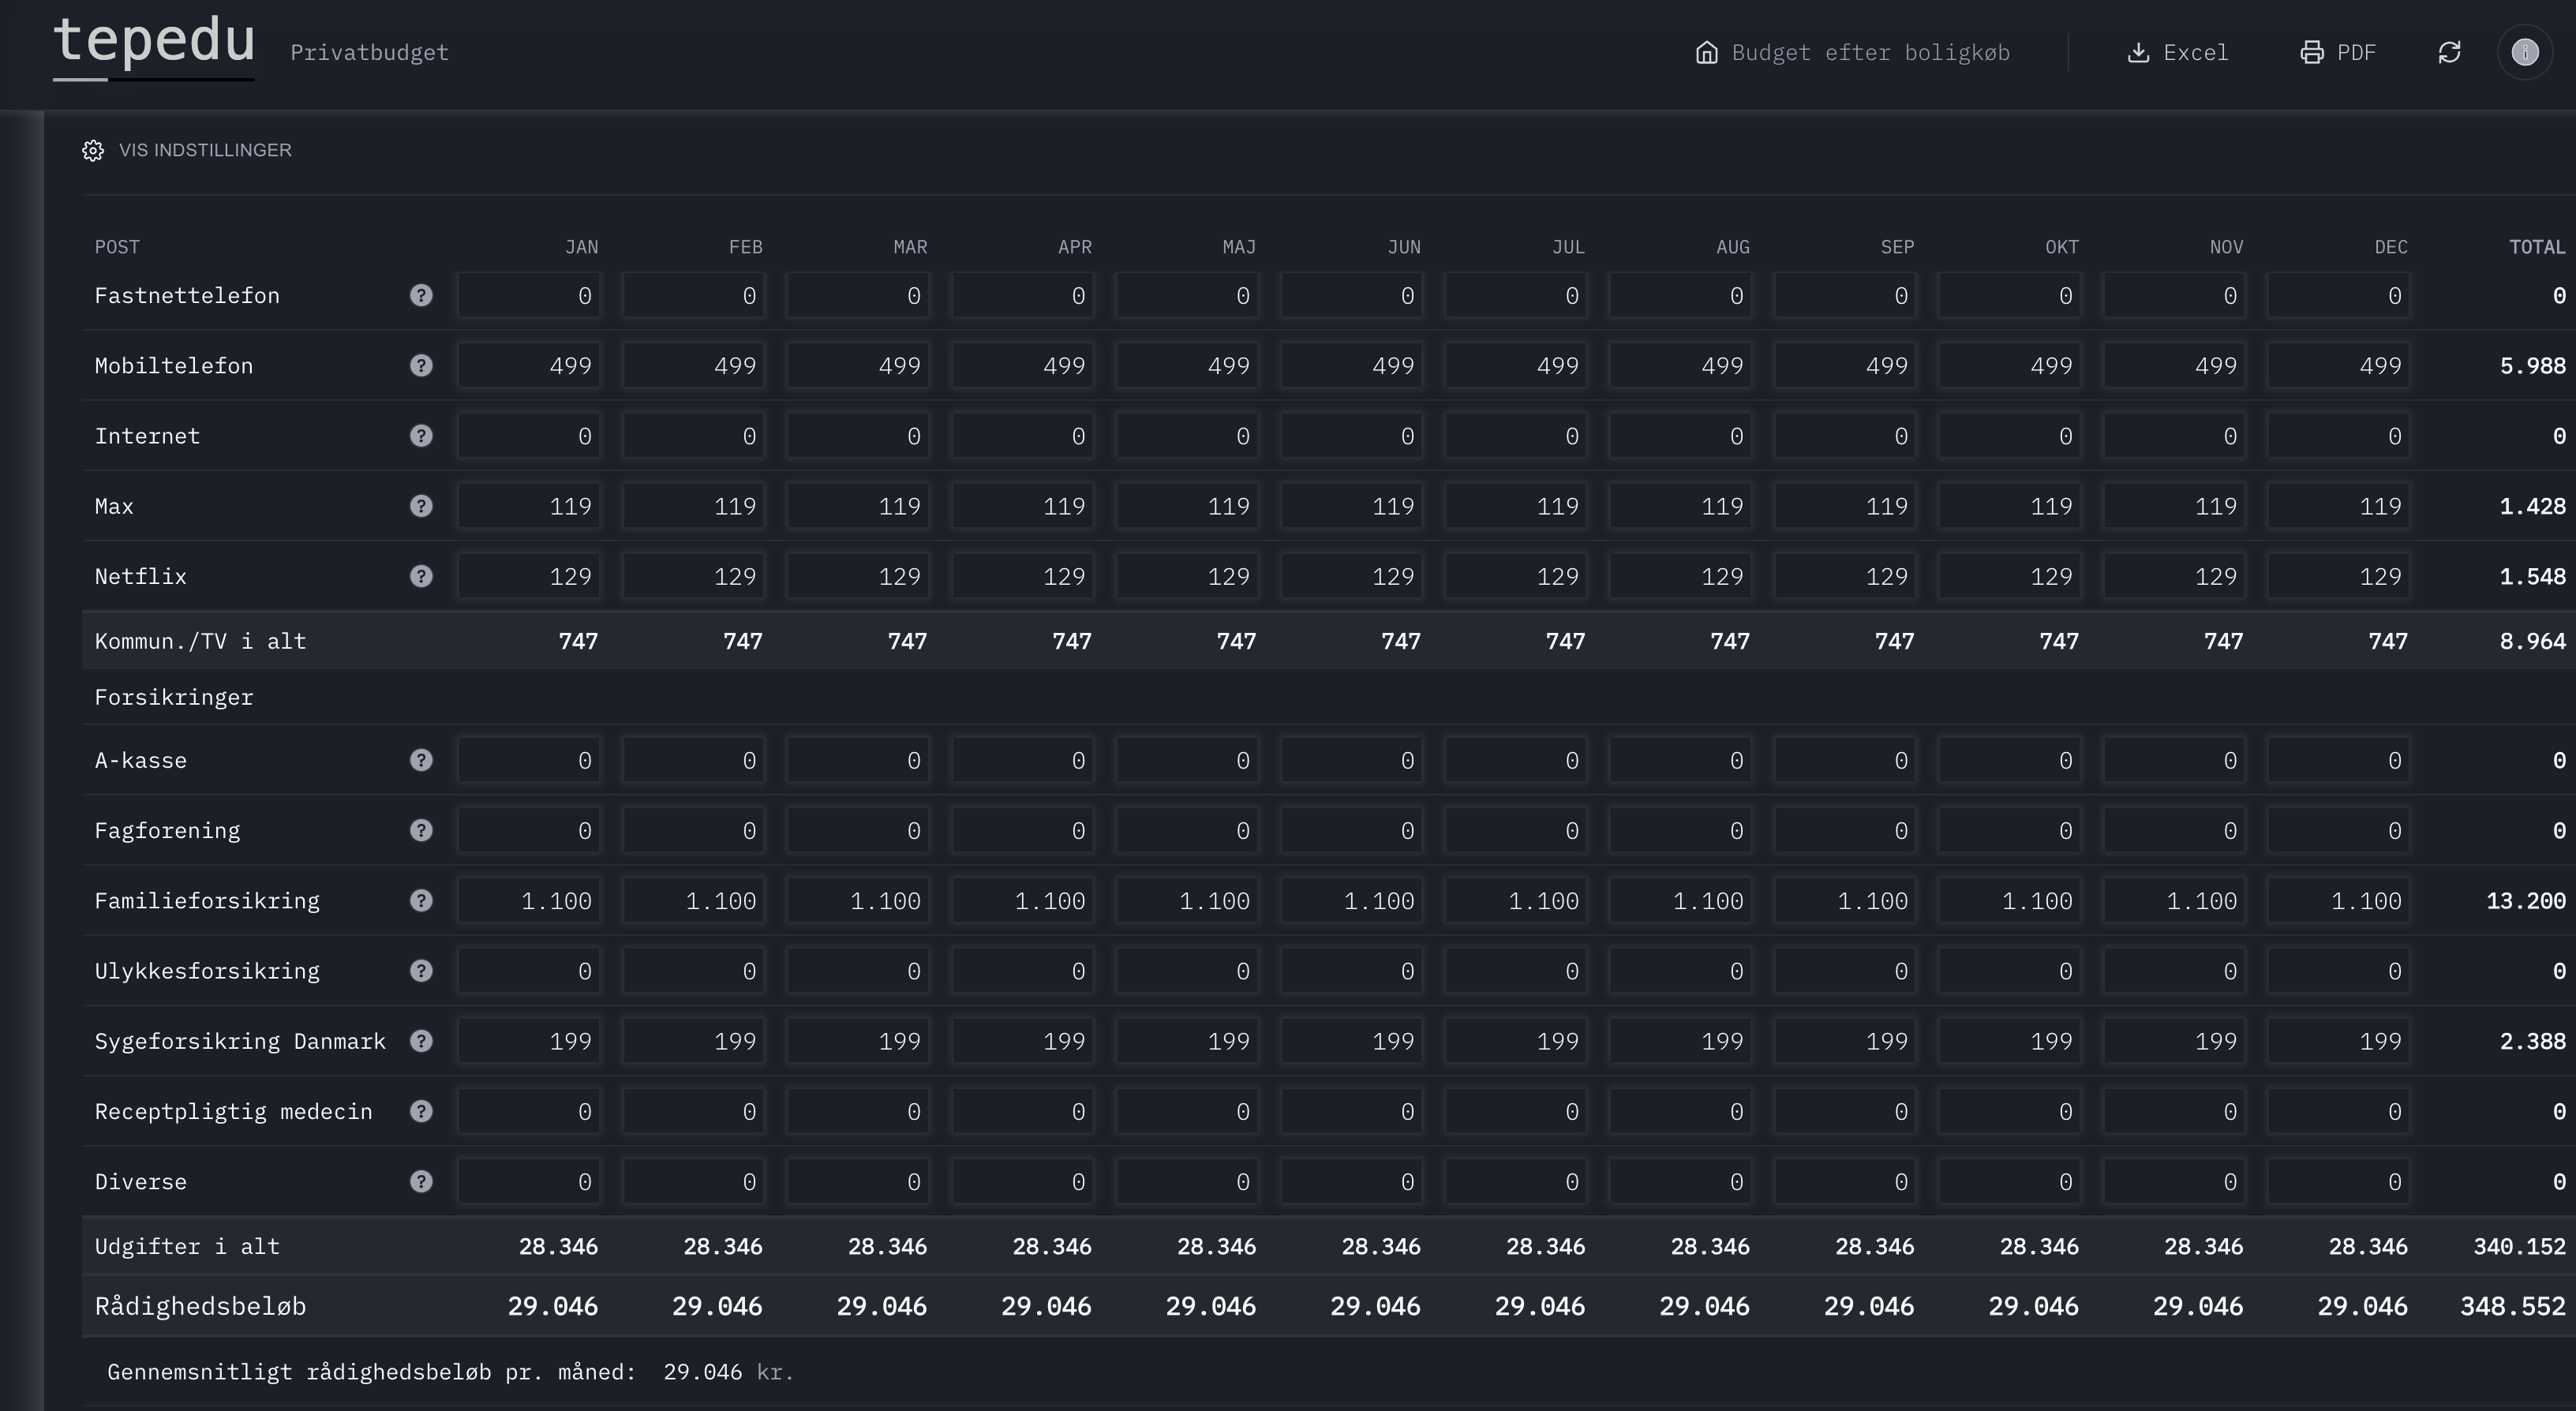Click Kommun./TV total 8.964
The width and height of the screenshot is (2576, 1411).
[2533, 641]
